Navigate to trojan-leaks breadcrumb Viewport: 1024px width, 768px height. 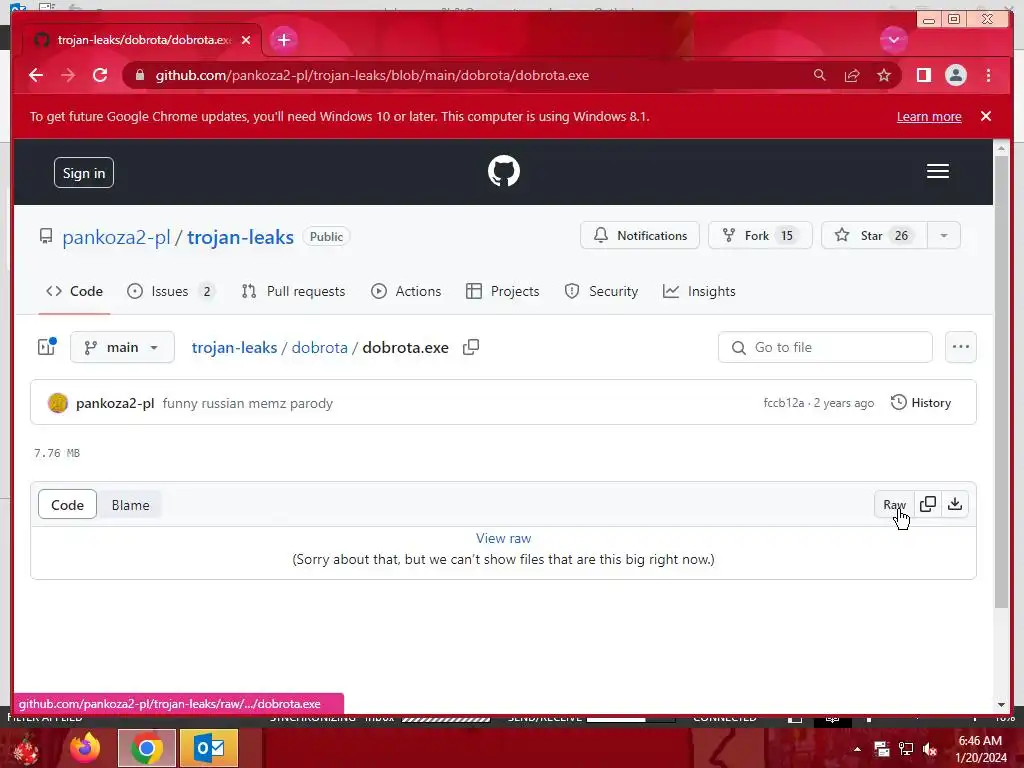point(234,347)
